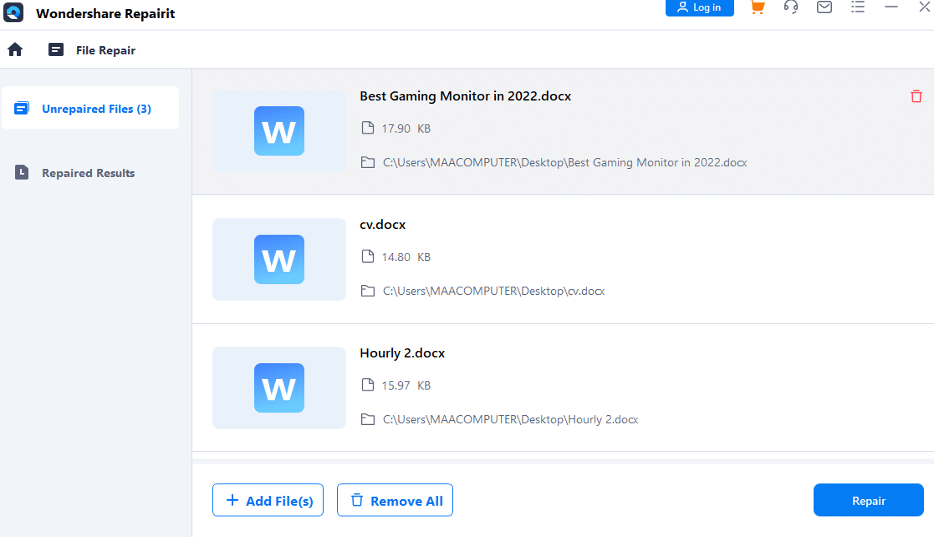Click file size icon next to 15.97 KB
The width and height of the screenshot is (934, 538).
coord(368,385)
